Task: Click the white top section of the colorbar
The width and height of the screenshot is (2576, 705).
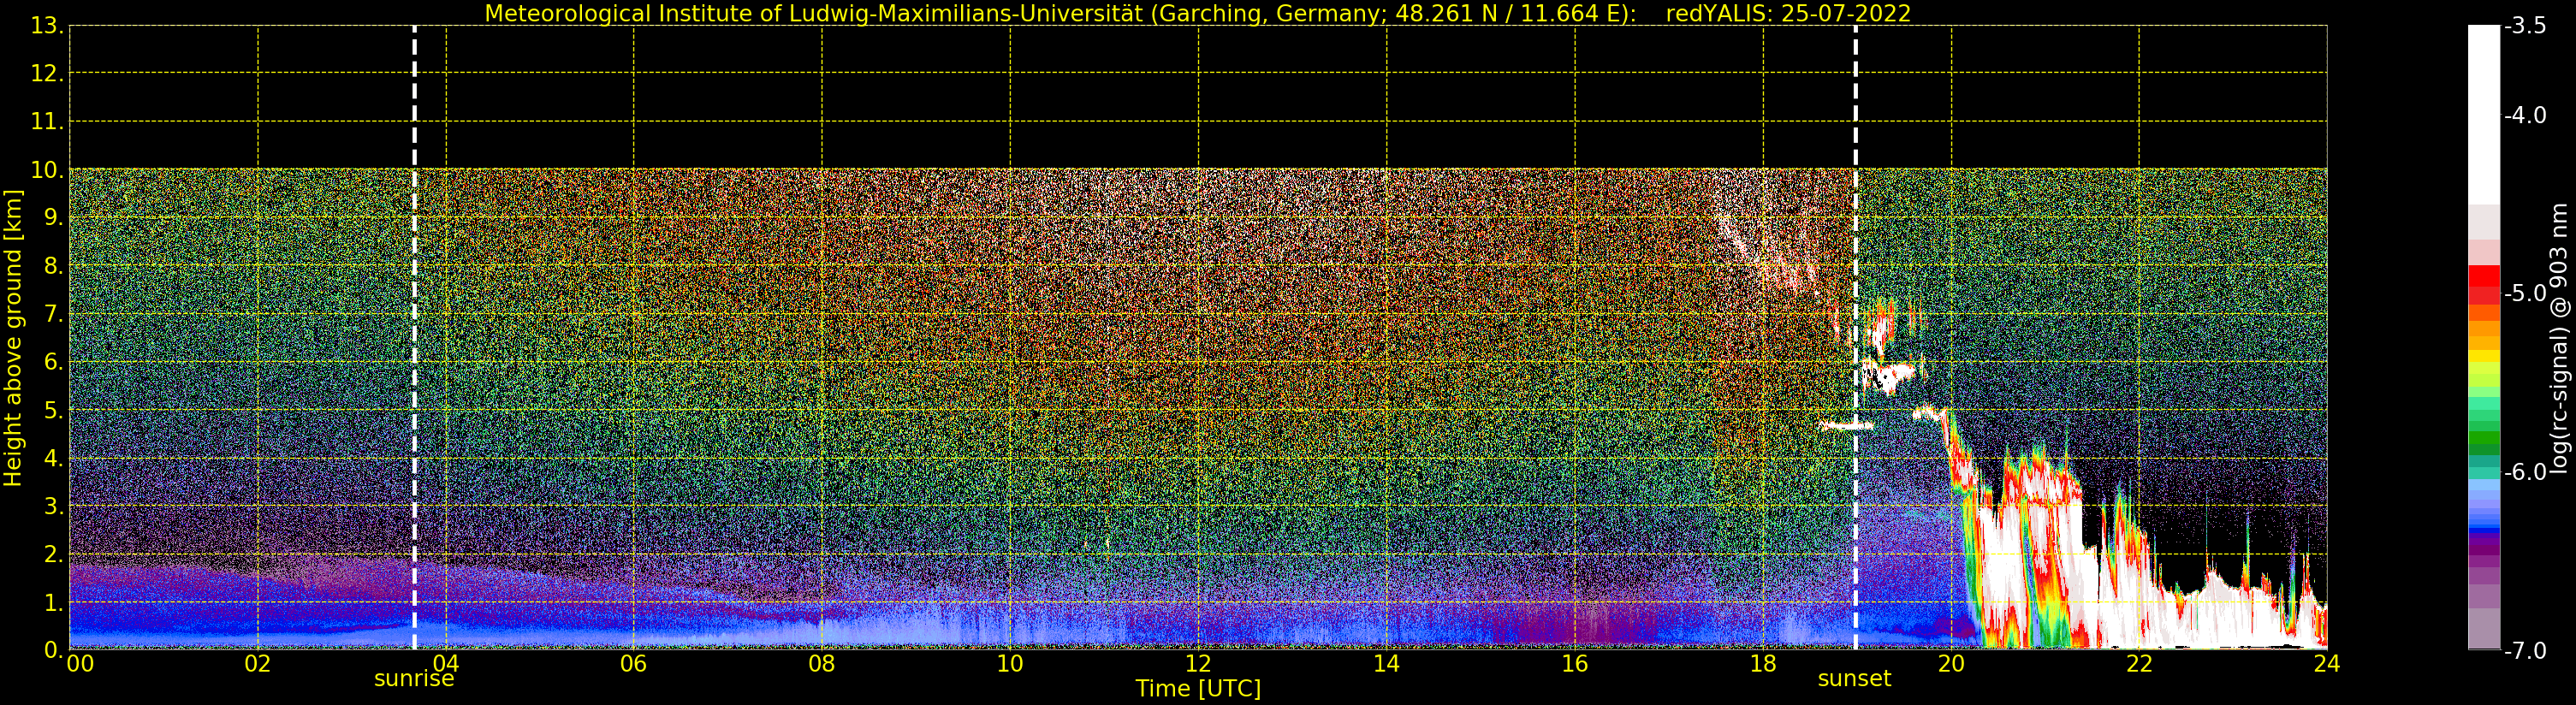Action: tap(2484, 114)
